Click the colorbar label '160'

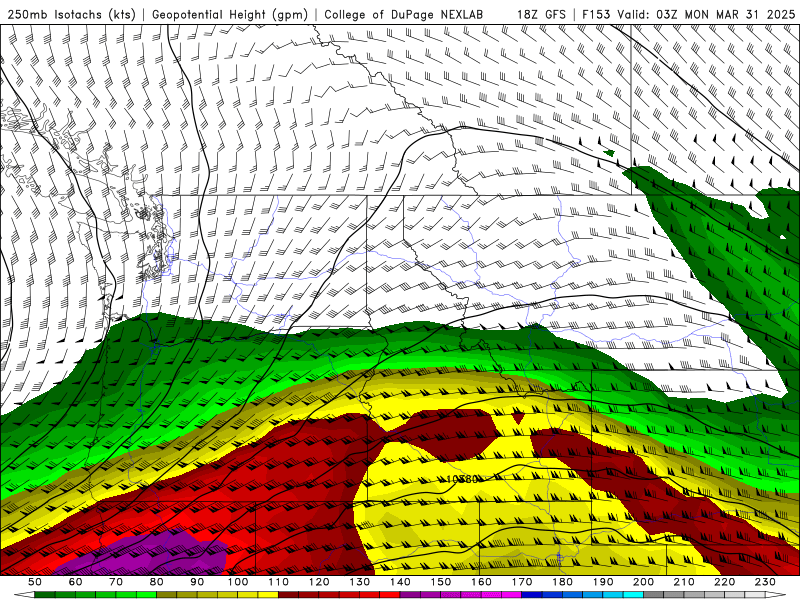482,582
